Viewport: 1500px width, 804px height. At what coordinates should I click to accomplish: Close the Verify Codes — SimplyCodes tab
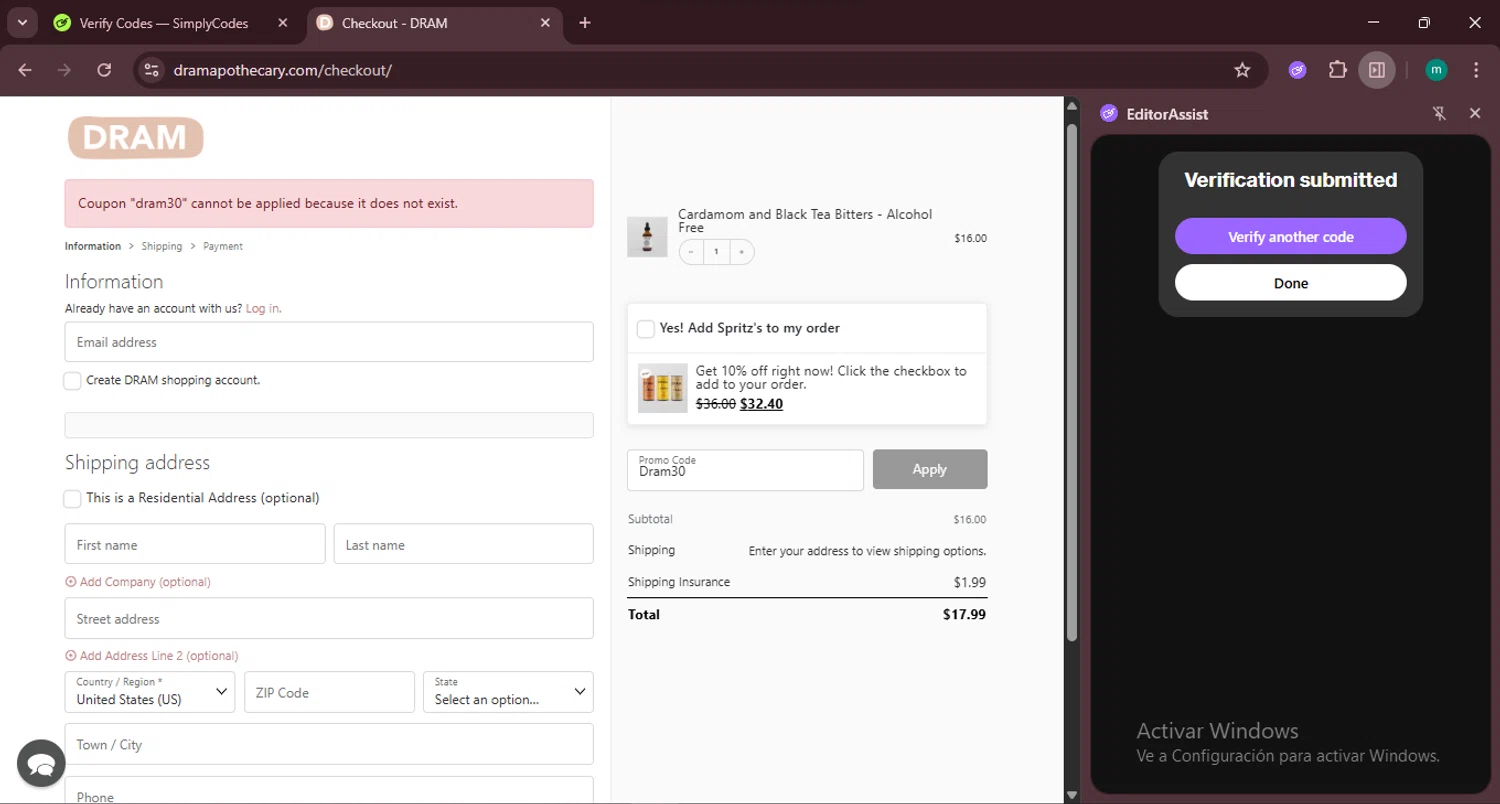point(283,23)
